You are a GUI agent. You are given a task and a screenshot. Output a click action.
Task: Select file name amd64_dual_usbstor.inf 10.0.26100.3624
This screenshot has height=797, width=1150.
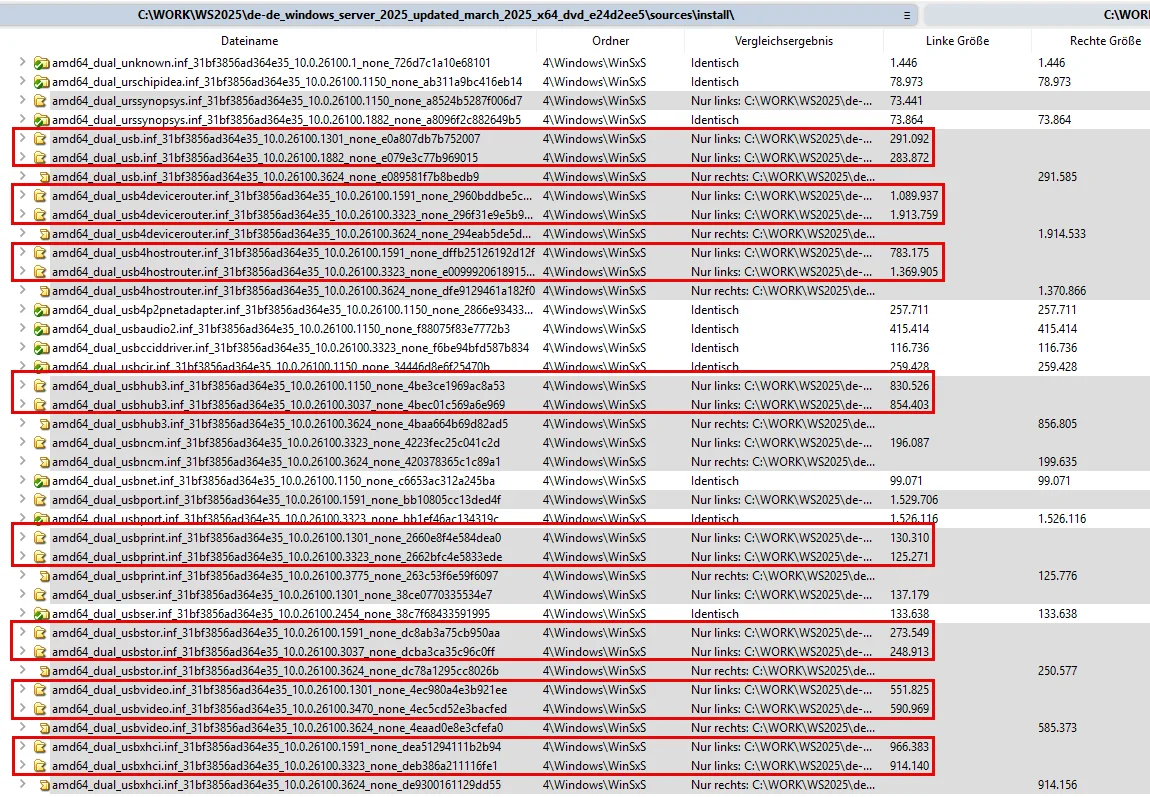click(x=275, y=671)
